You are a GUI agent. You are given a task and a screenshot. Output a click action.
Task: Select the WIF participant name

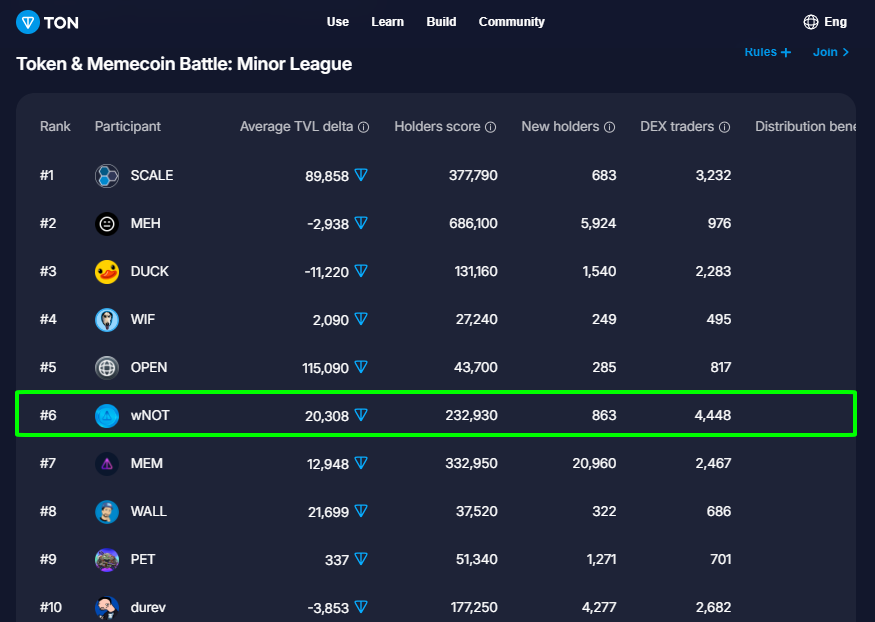click(x=143, y=320)
